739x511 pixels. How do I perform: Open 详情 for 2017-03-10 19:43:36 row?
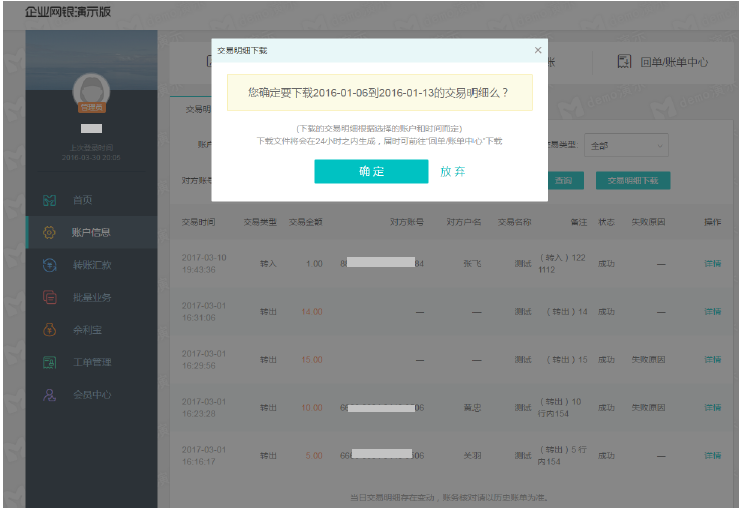pyautogui.click(x=712, y=264)
